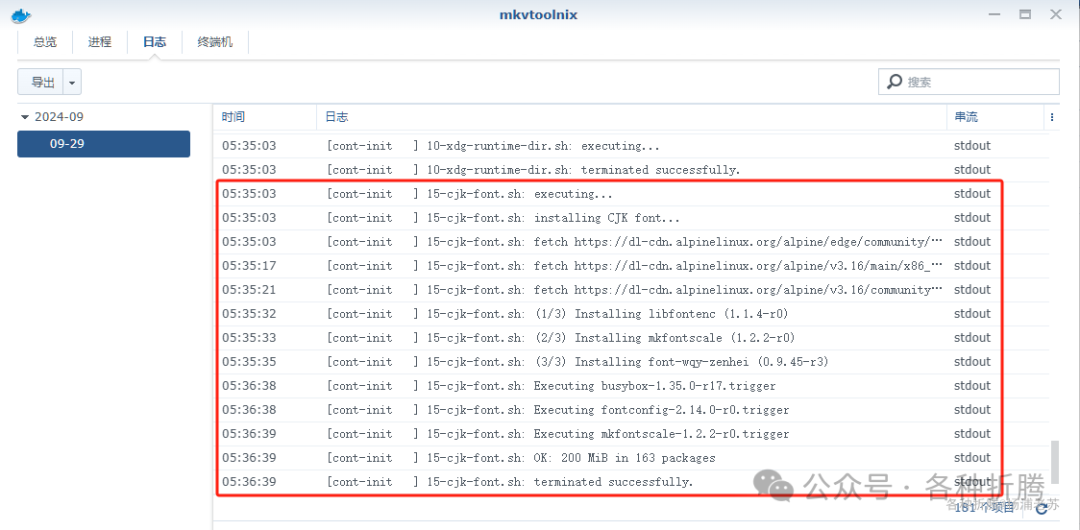Select row 10-xdg-runtime-dir.sh: terminated successfully.
Screen dimensions: 1080x530
[631, 170]
